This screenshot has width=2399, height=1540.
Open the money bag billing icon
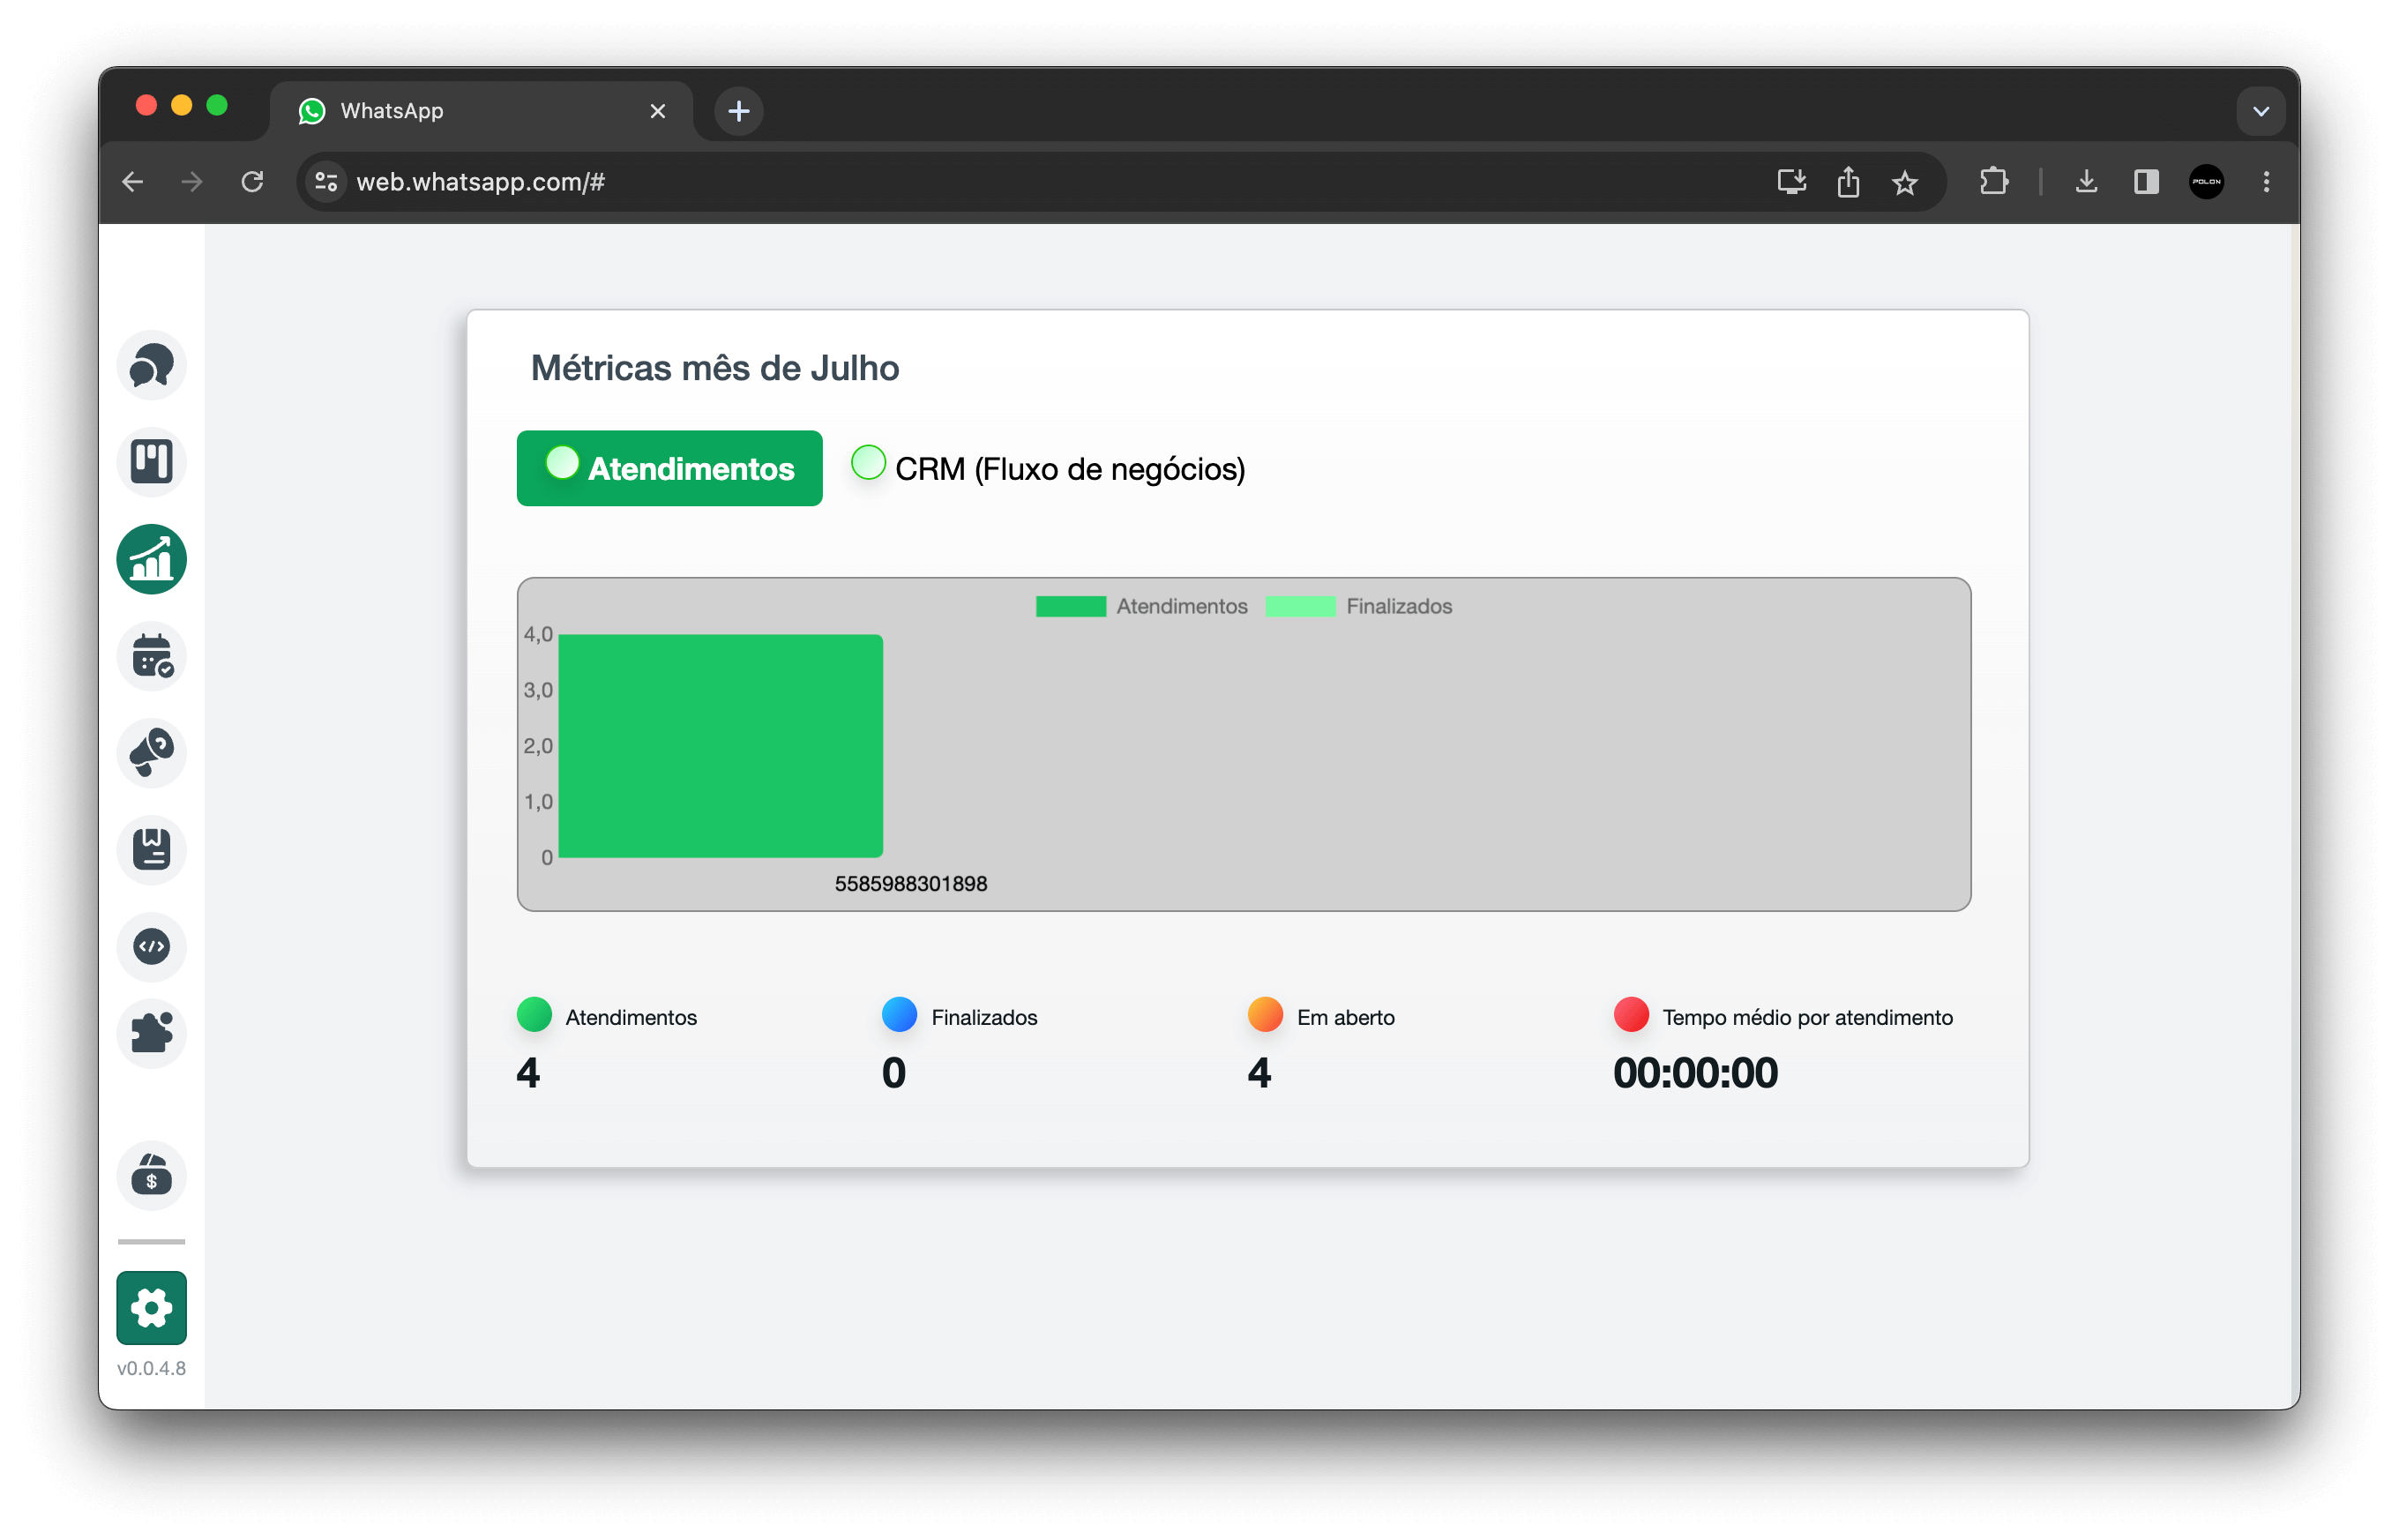coord(151,1175)
